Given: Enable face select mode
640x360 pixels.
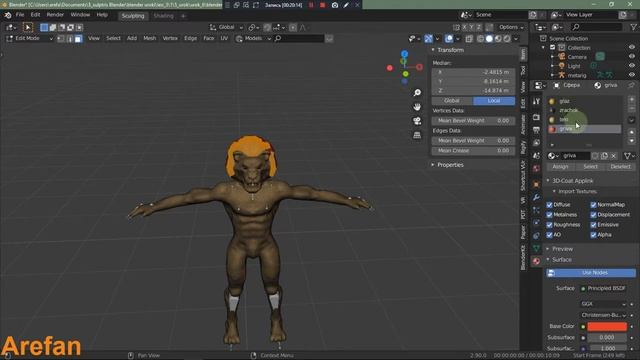Looking at the screenshot, I should pos(78,38).
